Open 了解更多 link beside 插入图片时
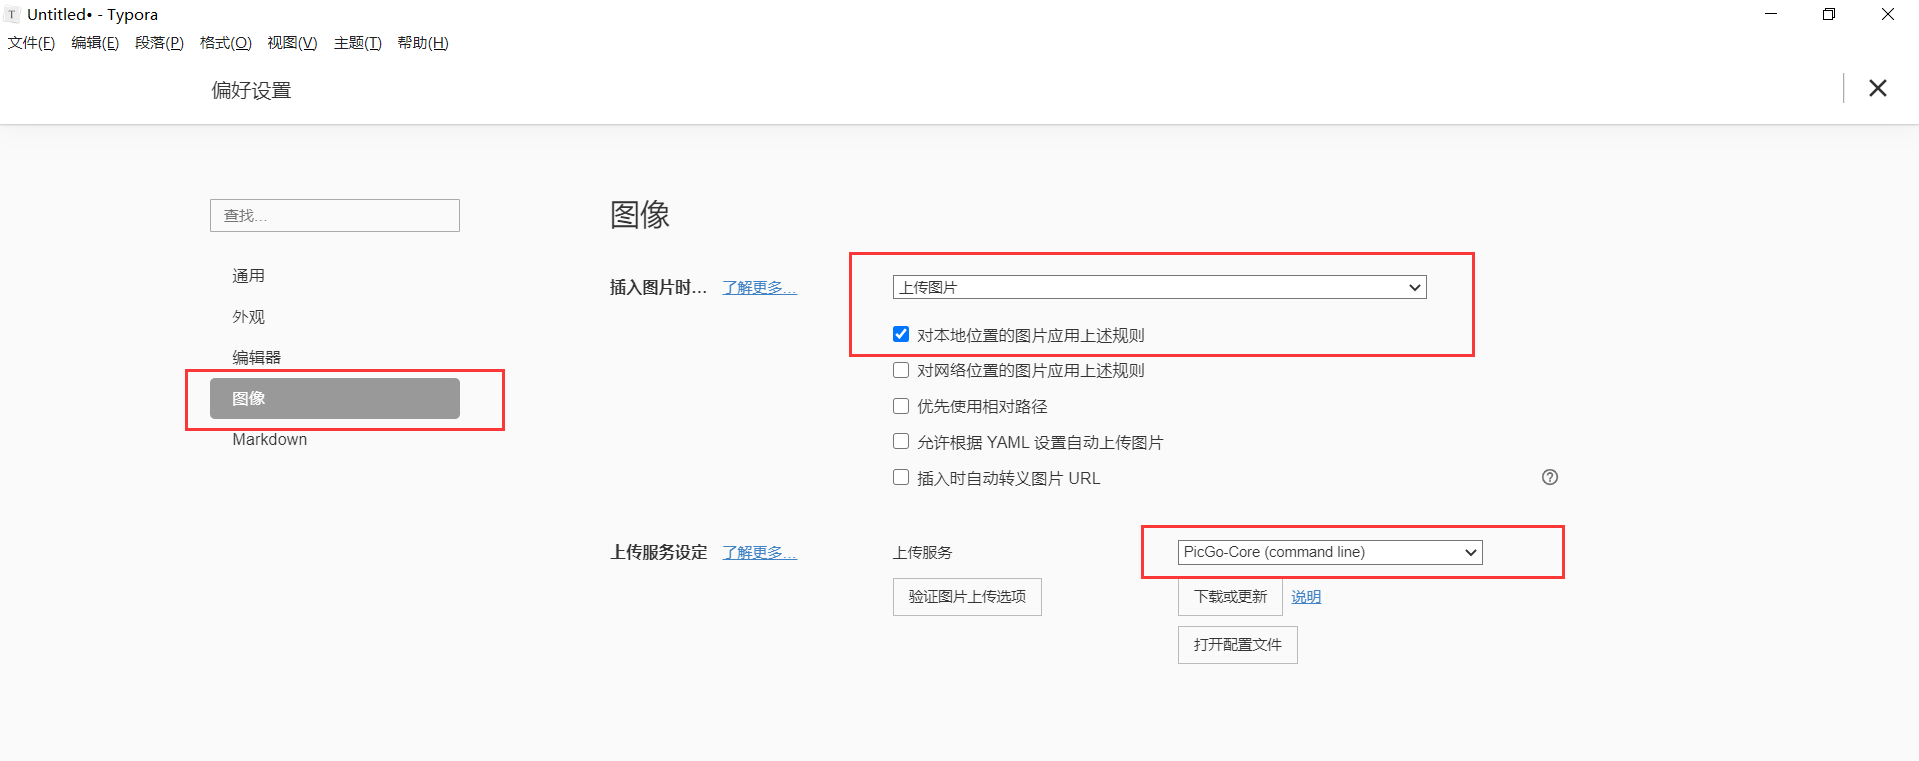 (759, 287)
